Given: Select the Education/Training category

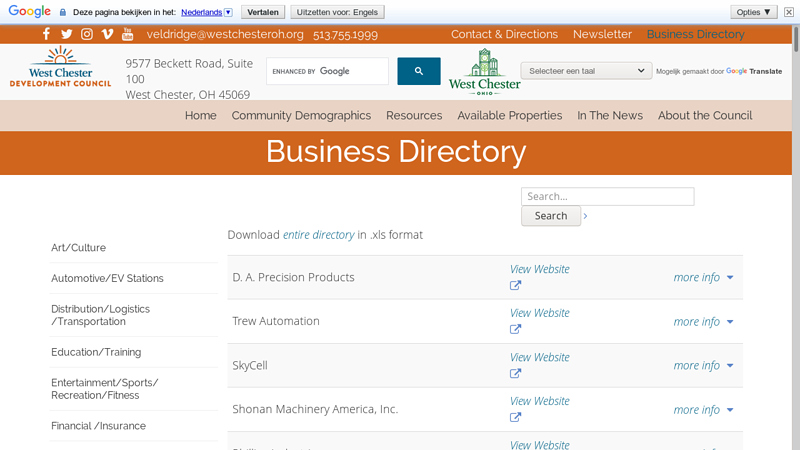Looking at the screenshot, I should pos(96,352).
